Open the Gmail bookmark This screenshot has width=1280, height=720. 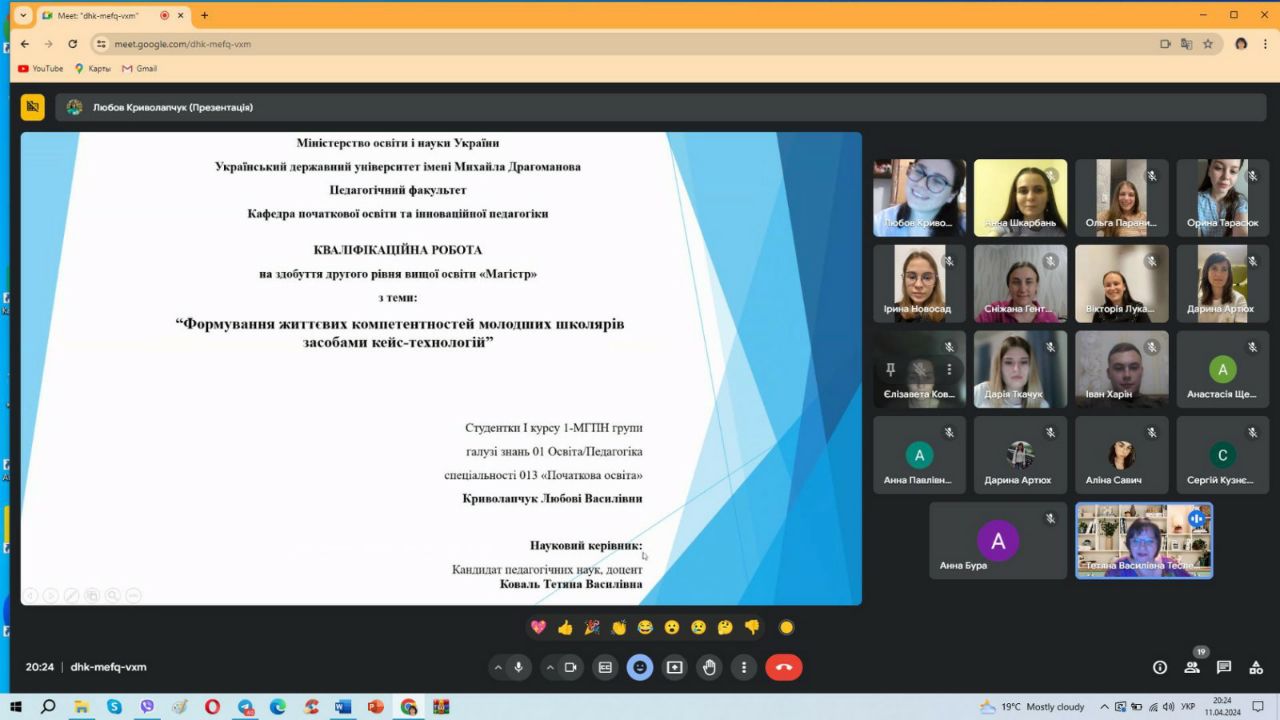[140, 69]
